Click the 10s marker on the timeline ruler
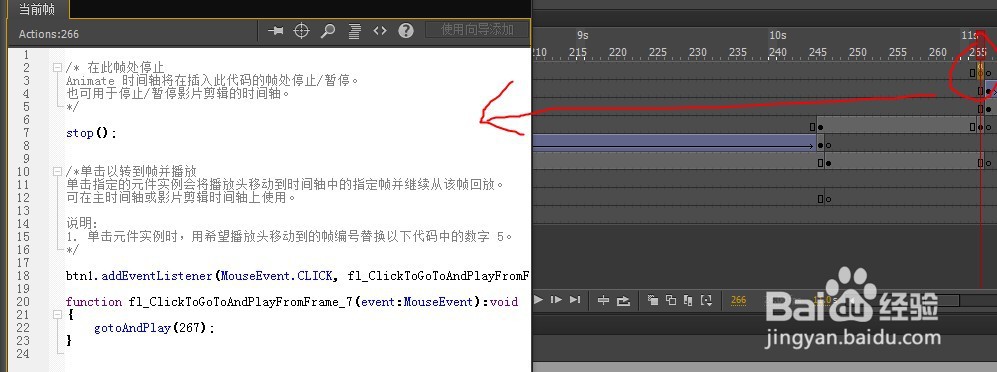997x372 pixels. [778, 35]
